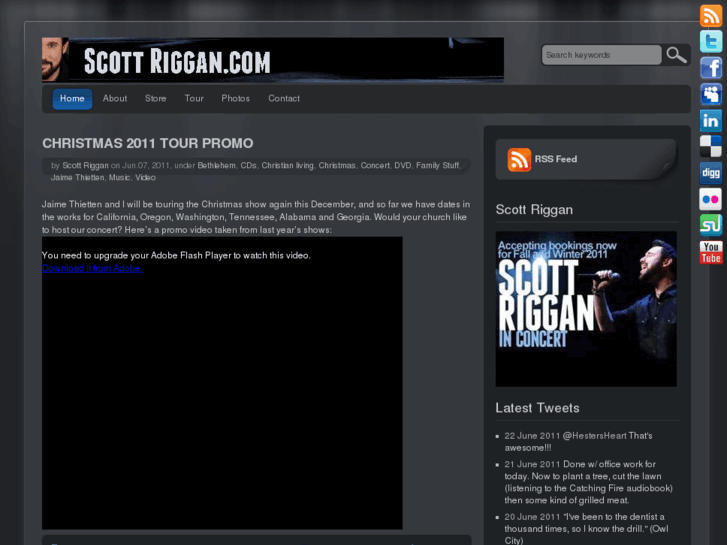This screenshot has height=545, width=727.
Task: Click the 21 June 2011 tweet
Action: [x=588, y=482]
